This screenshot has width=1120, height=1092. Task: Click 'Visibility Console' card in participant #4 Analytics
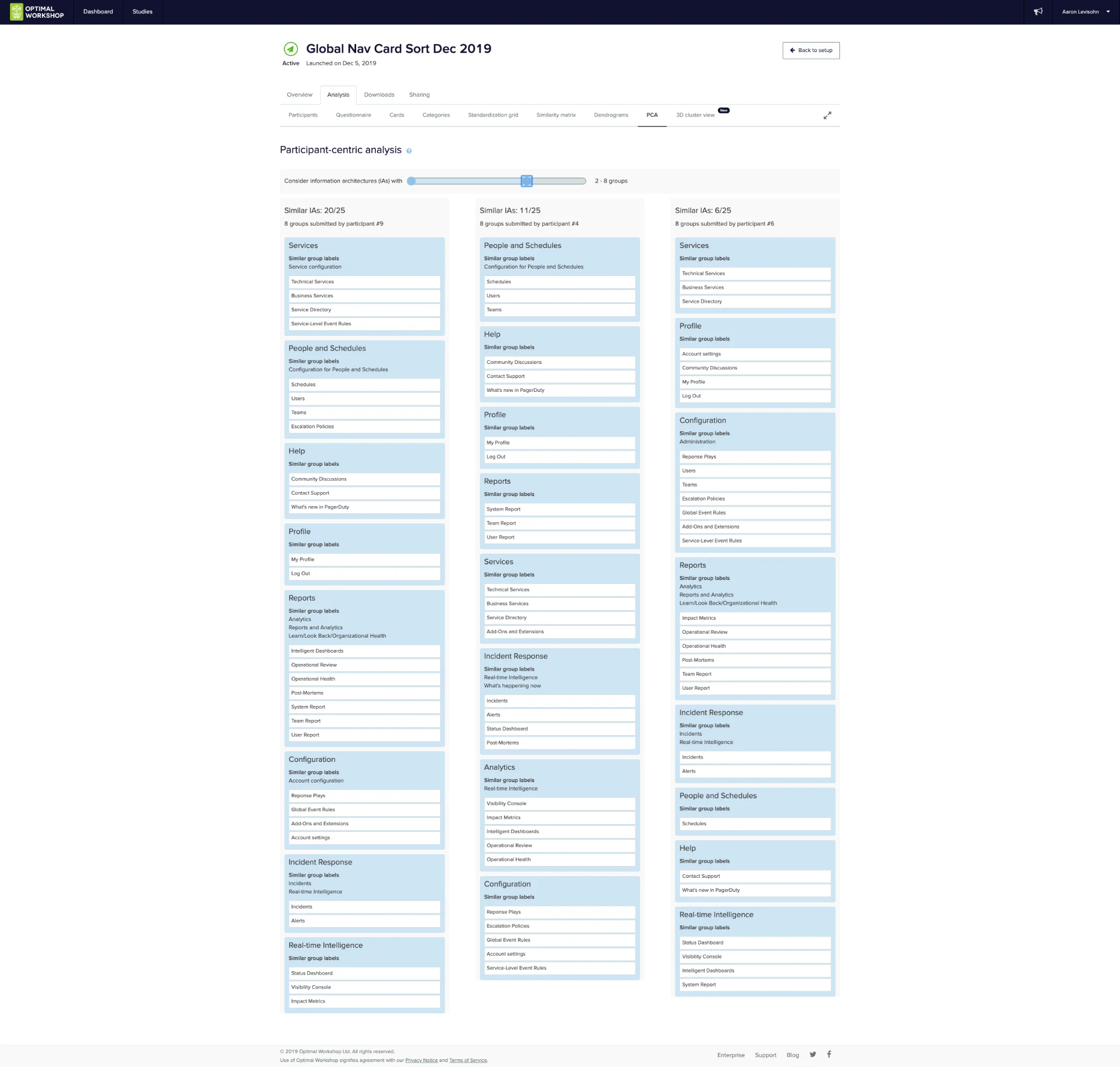(559, 803)
